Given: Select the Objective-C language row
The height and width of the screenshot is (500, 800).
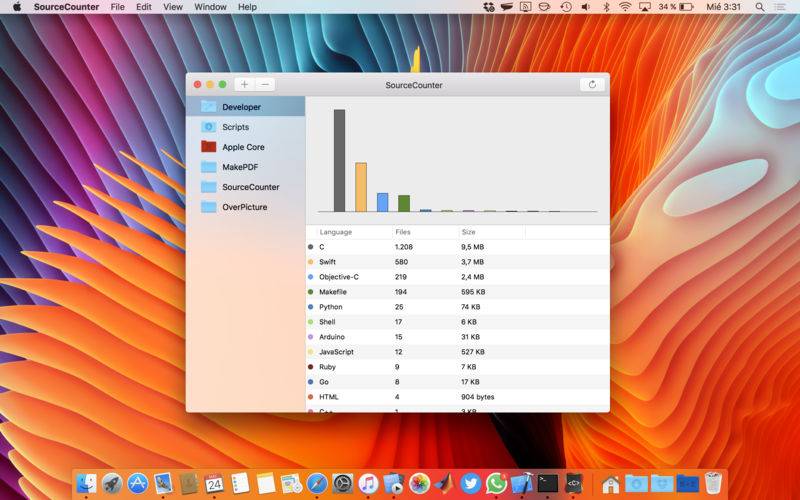Looking at the screenshot, I should coord(458,277).
